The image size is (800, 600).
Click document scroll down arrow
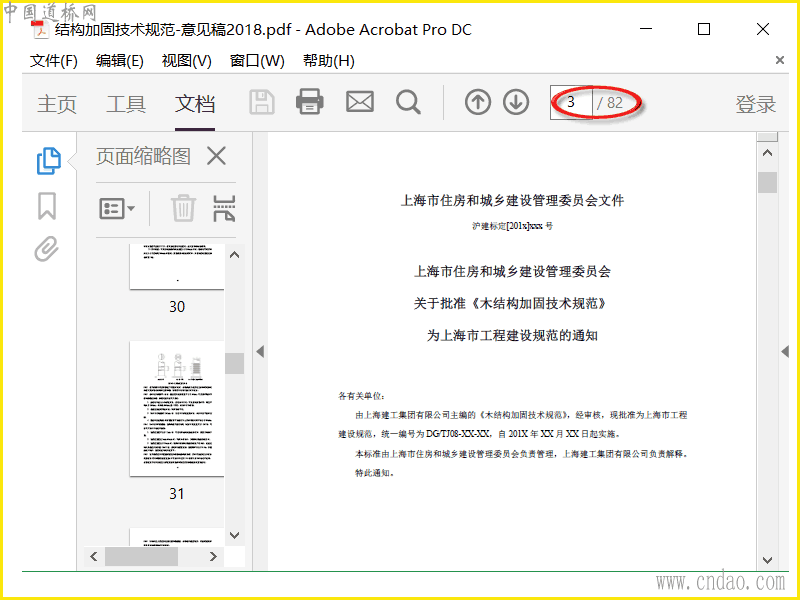point(767,560)
